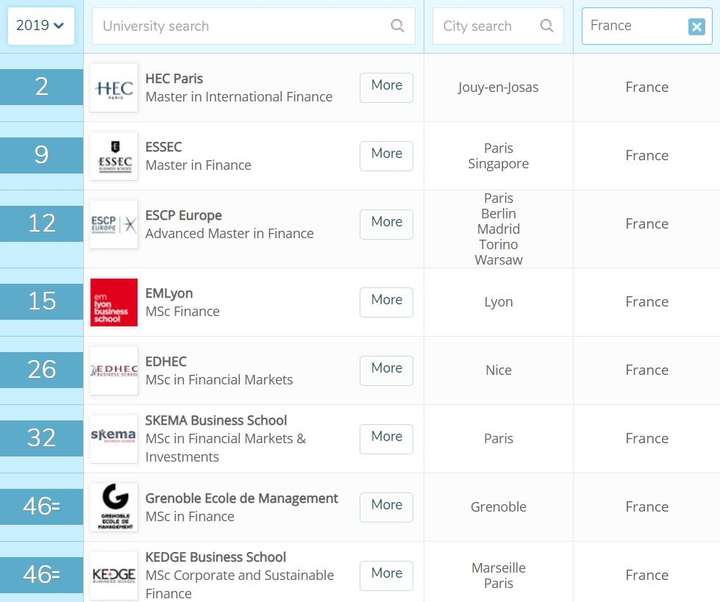Screen dimensions: 720x602
Task: Click the University search input field
Action: (x=253, y=26)
